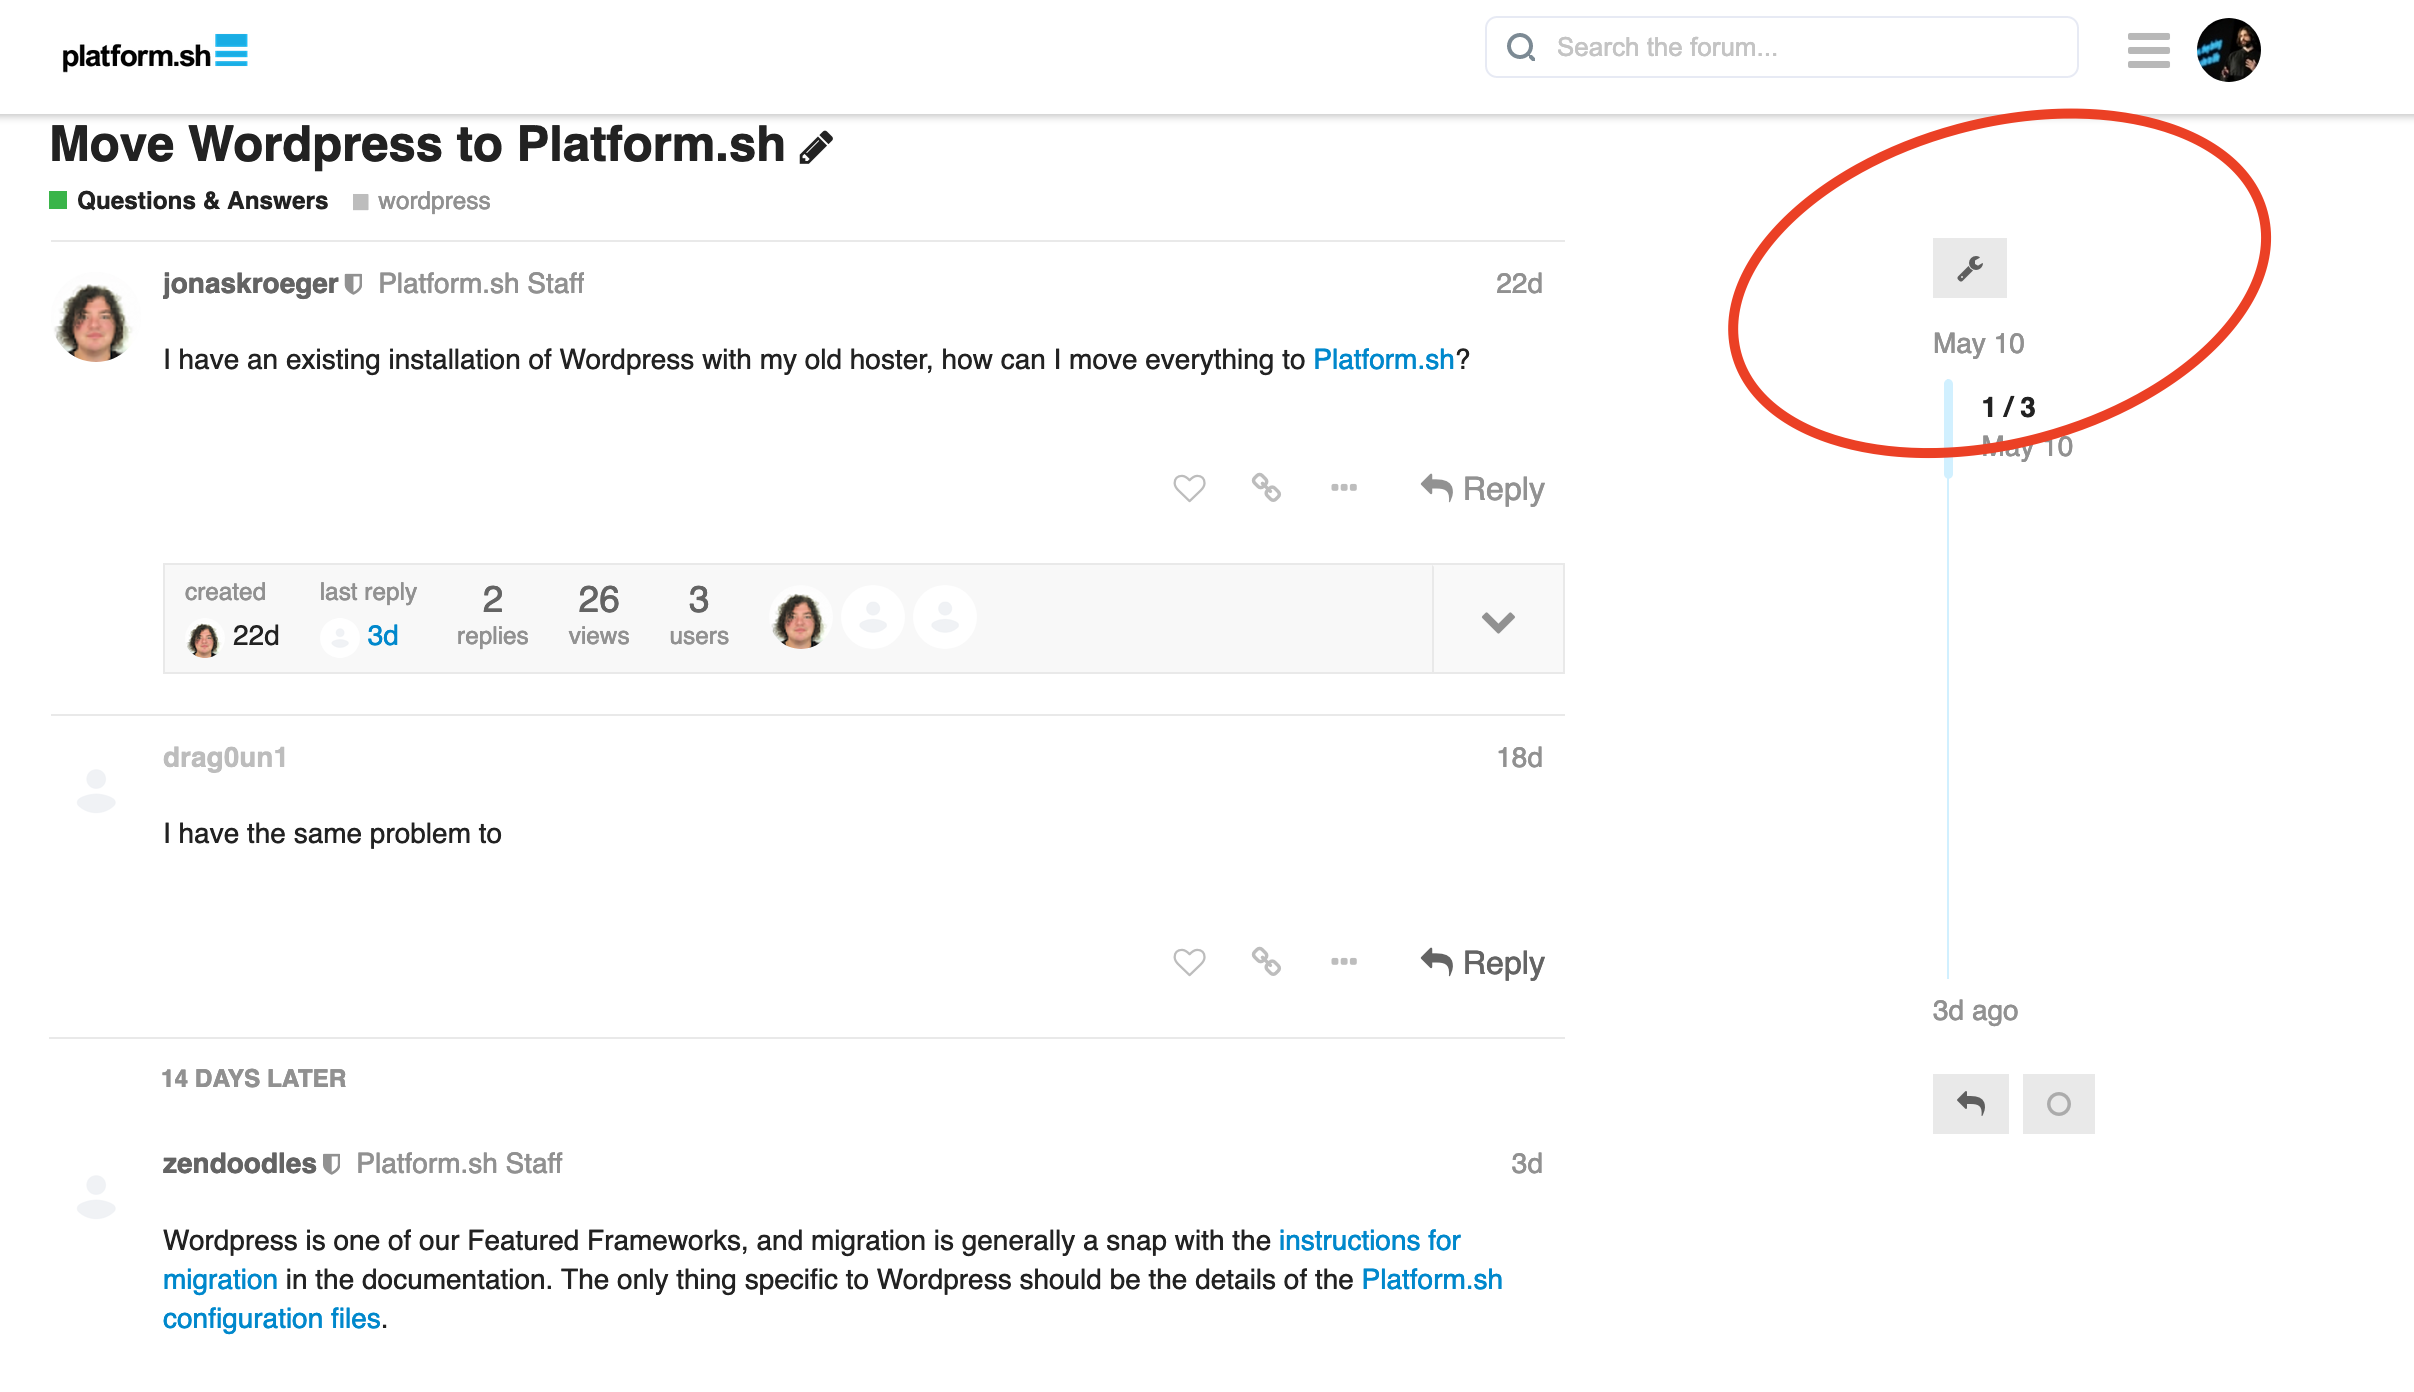Open jonaskroeger's avatar beside first post
Image resolution: width=2414 pixels, height=1392 pixels.
tap(95, 320)
